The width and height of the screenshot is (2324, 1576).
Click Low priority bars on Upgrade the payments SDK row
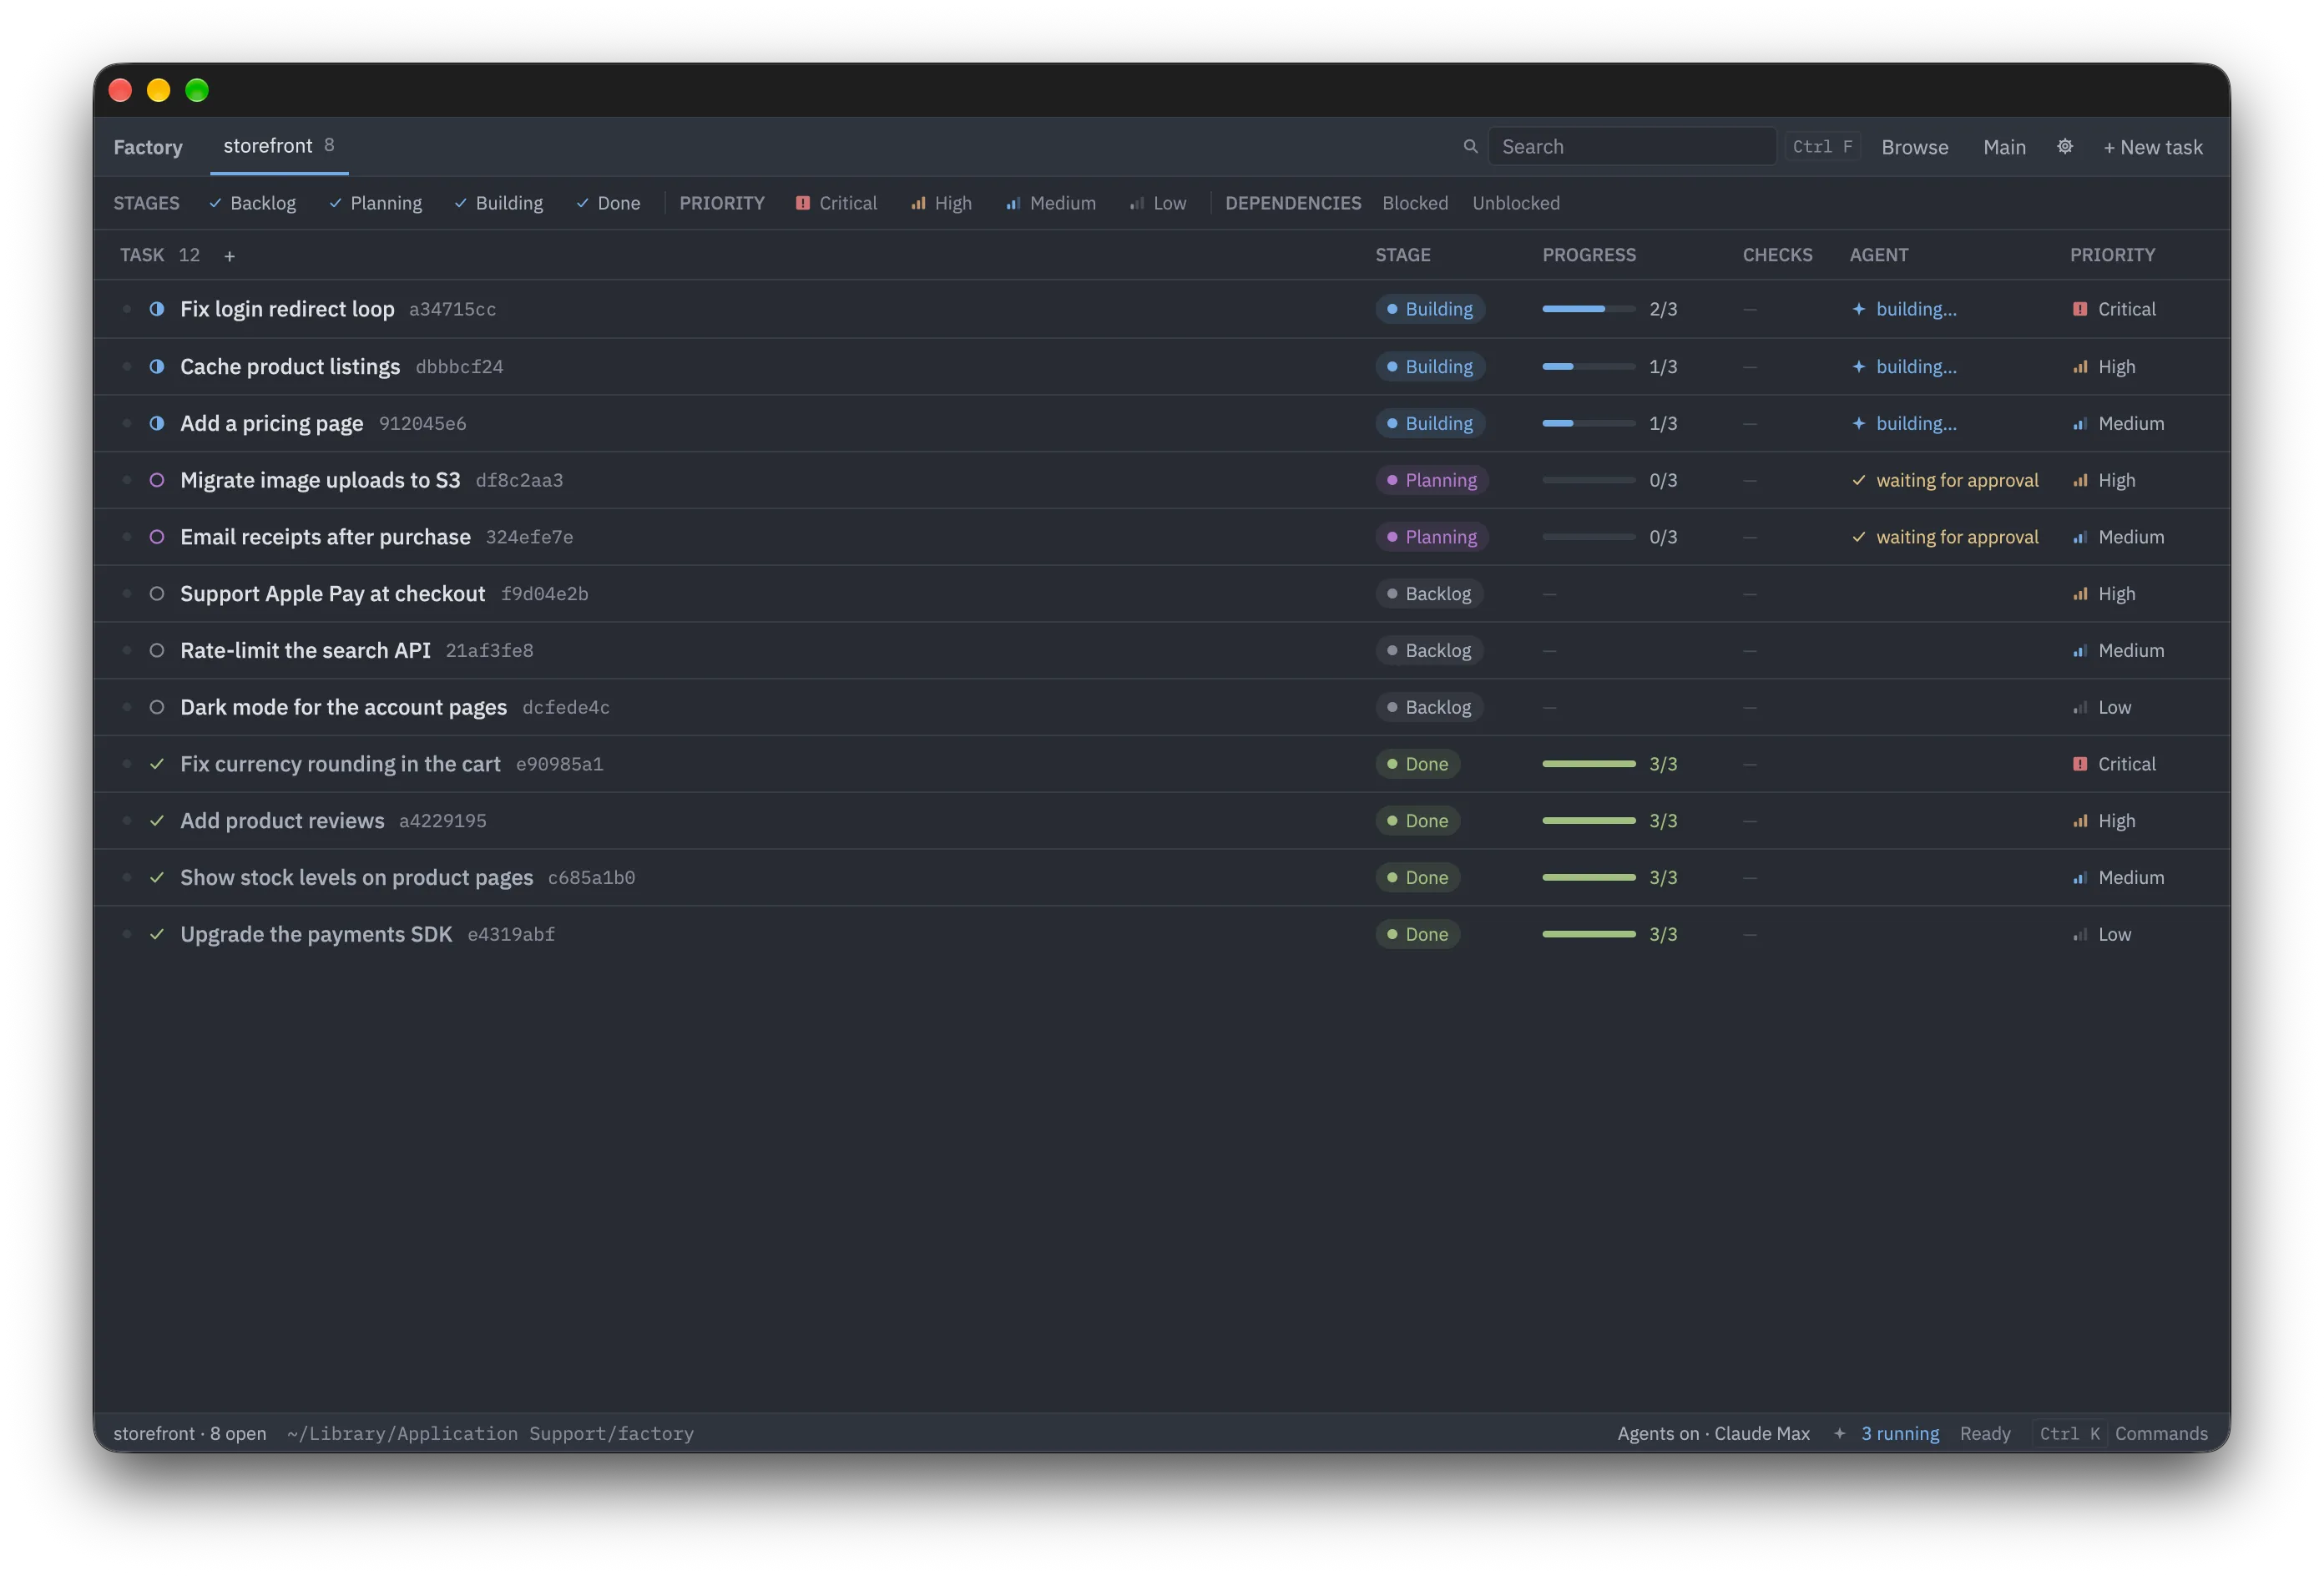(2080, 935)
